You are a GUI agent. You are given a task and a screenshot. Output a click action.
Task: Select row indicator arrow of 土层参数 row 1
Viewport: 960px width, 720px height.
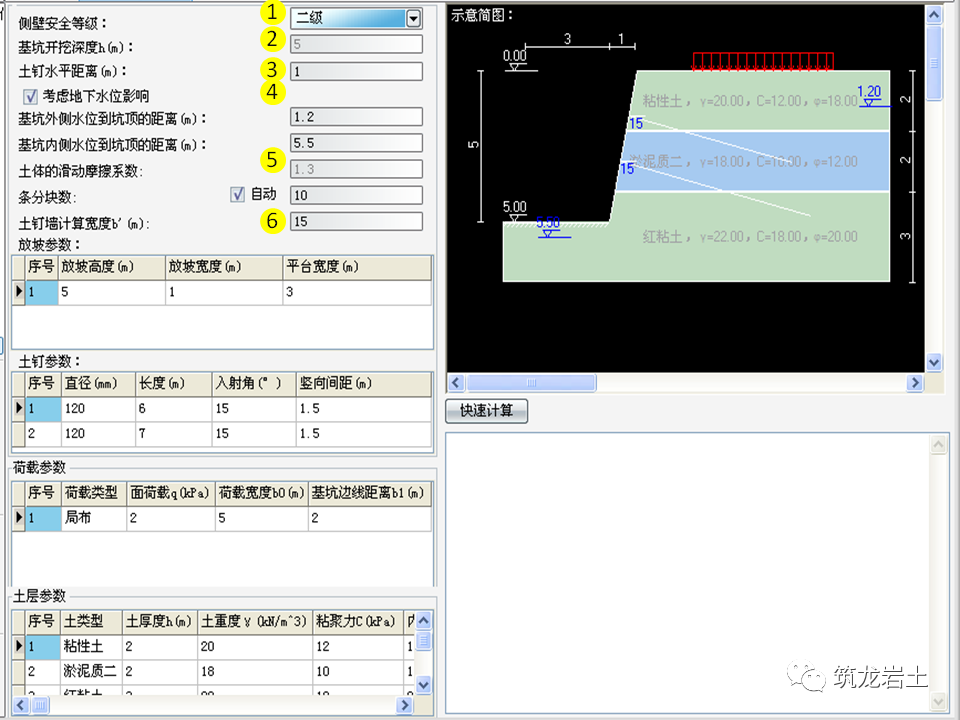click(x=19, y=646)
